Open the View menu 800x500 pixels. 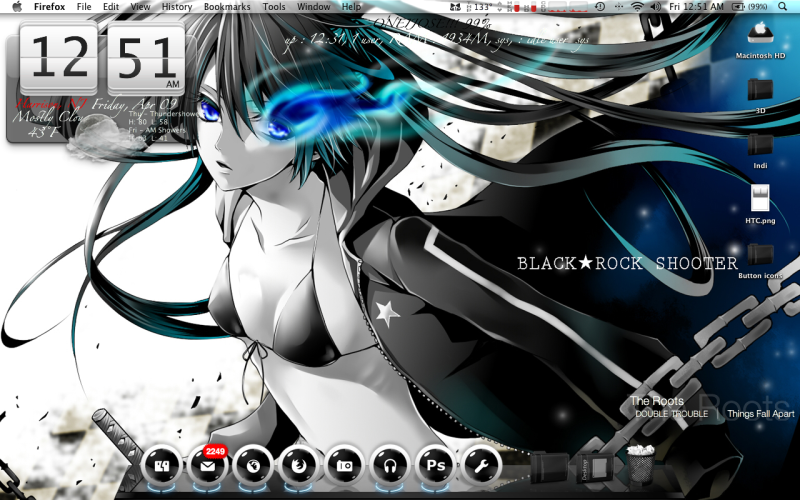pos(140,7)
